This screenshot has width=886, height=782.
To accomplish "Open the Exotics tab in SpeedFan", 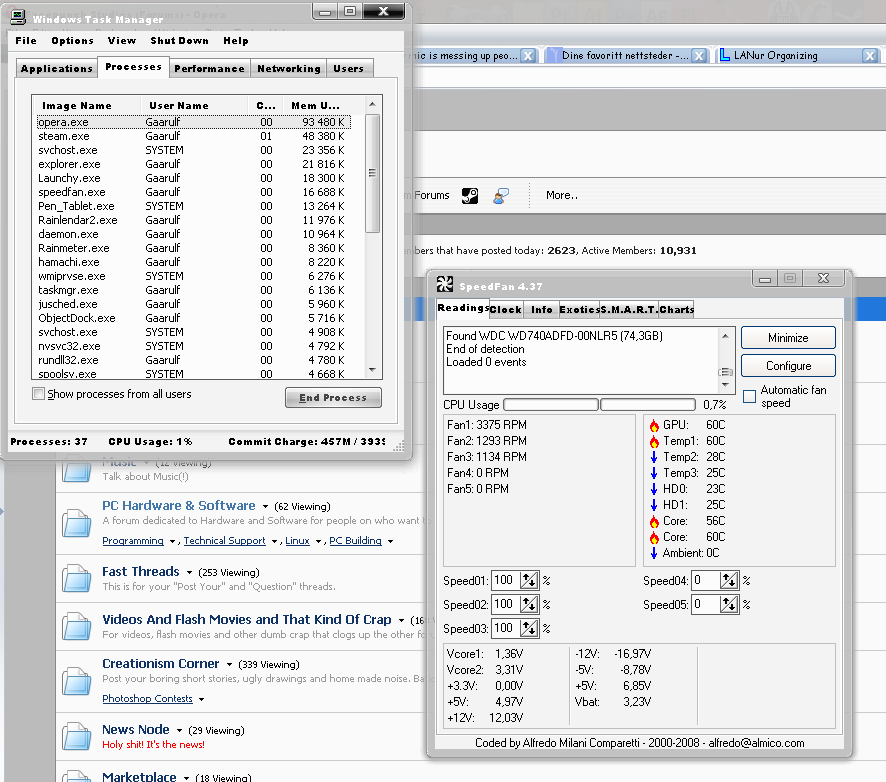I will tap(579, 310).
